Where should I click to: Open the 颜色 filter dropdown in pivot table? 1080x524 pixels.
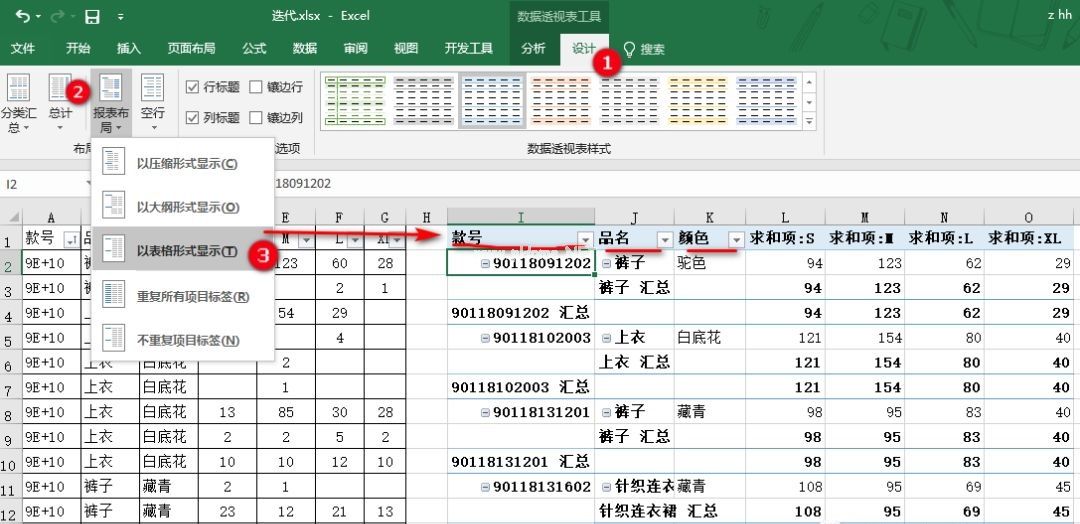[736, 239]
